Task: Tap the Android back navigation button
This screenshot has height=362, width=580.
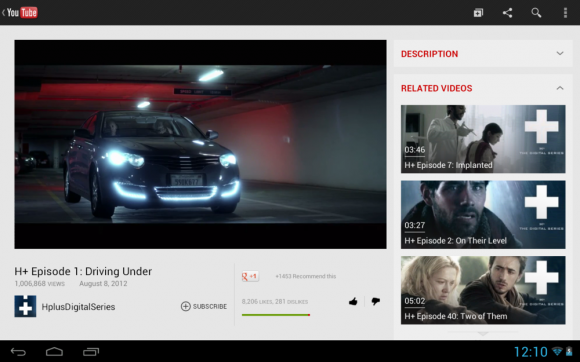Action: tap(18, 352)
